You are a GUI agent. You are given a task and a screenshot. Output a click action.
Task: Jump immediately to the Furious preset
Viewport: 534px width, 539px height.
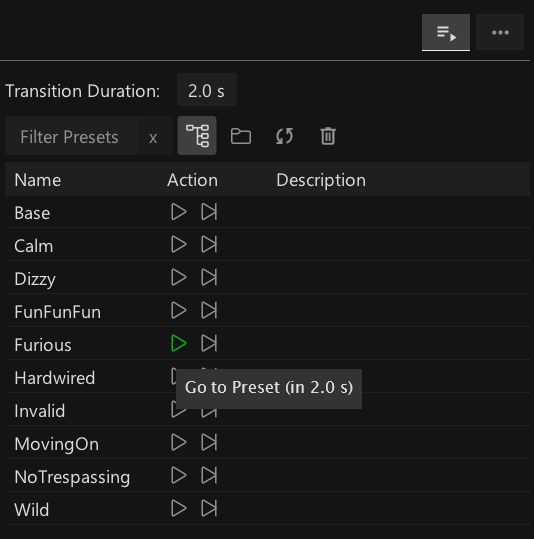click(x=209, y=343)
